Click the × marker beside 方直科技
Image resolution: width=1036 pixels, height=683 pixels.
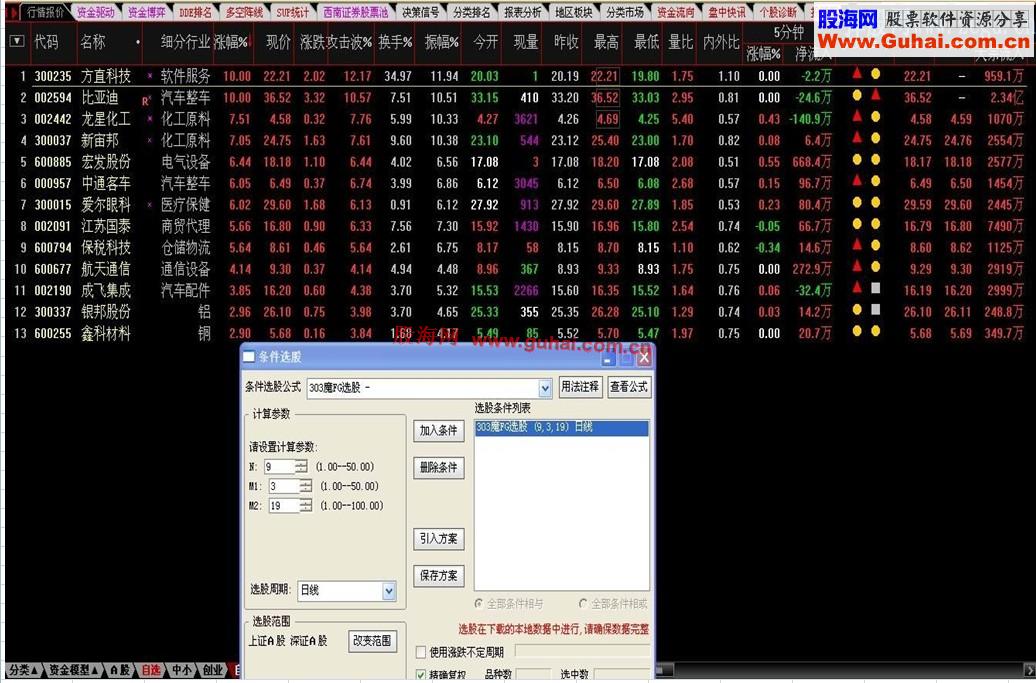[150, 76]
